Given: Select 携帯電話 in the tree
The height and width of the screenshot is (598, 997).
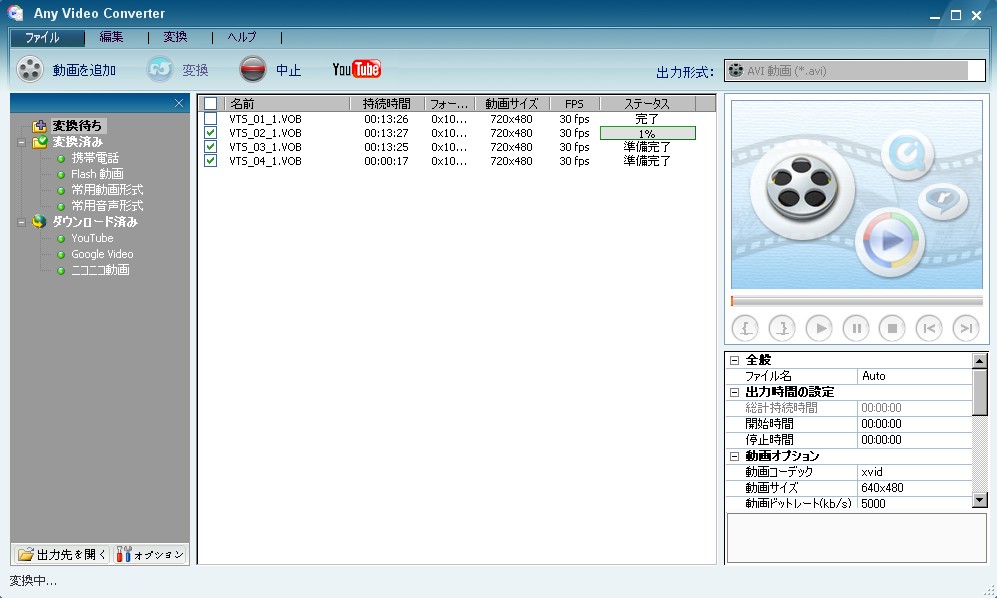Looking at the screenshot, I should (x=95, y=158).
